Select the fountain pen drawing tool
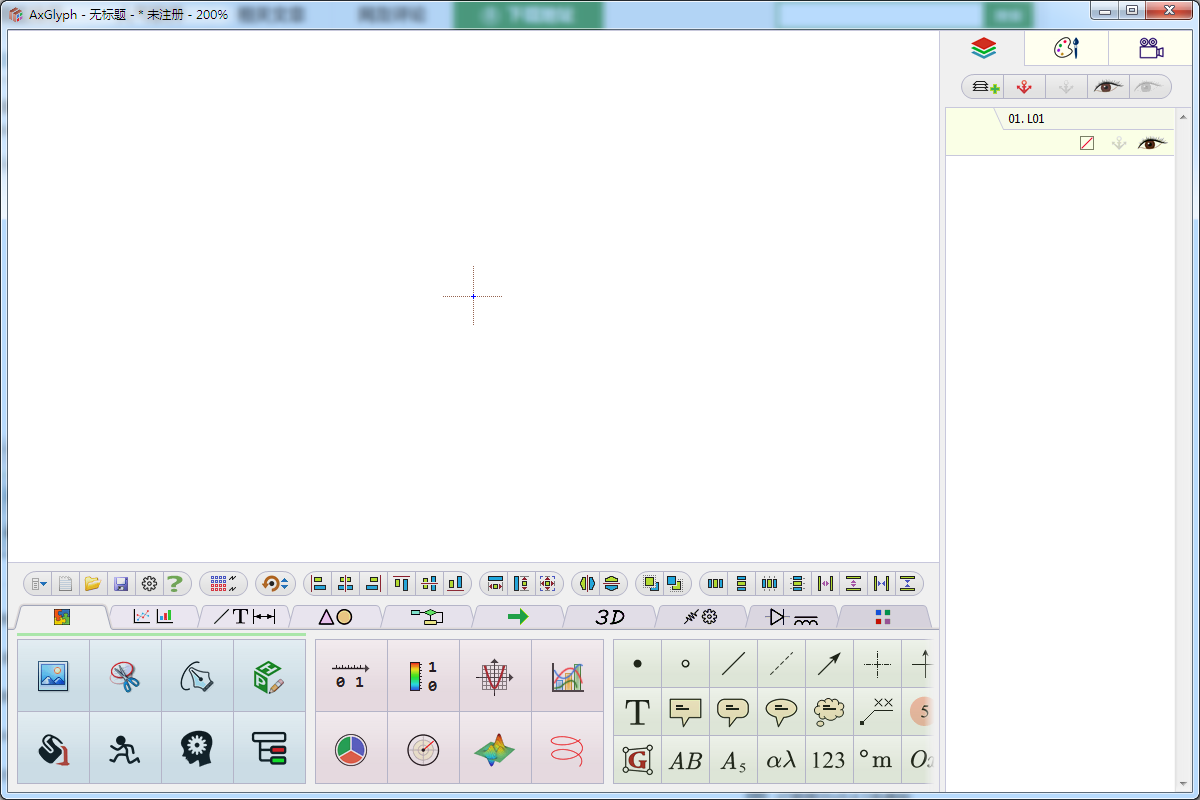Image resolution: width=1200 pixels, height=800 pixels. click(x=197, y=676)
